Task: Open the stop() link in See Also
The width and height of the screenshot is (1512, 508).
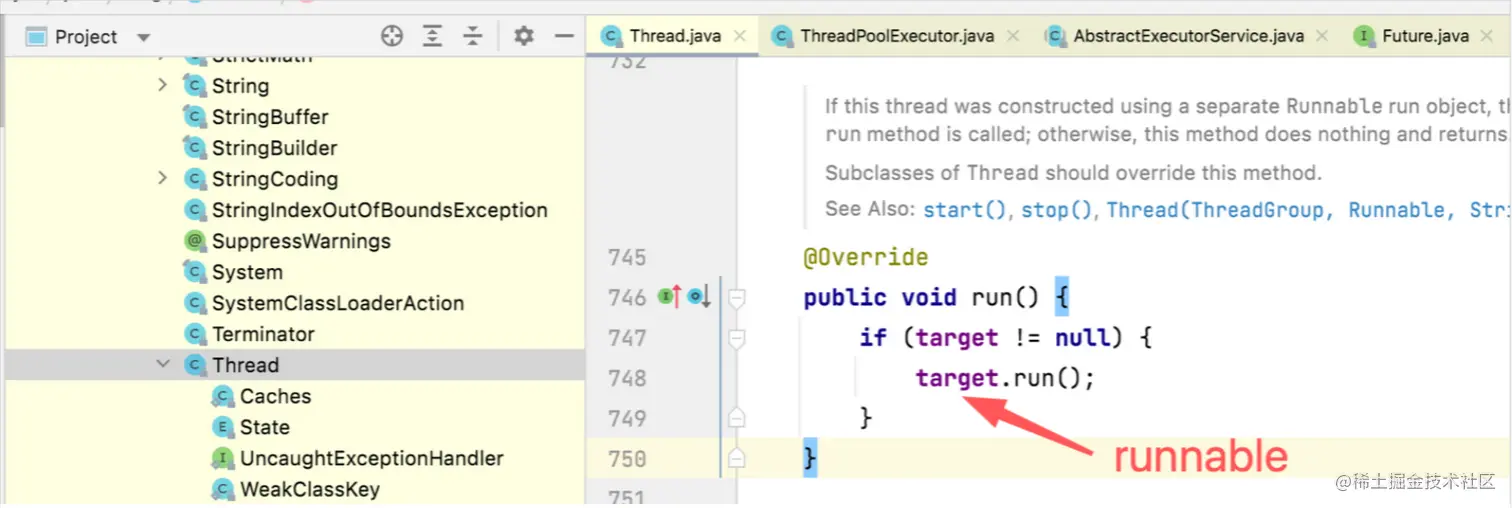Action: [x=1056, y=210]
